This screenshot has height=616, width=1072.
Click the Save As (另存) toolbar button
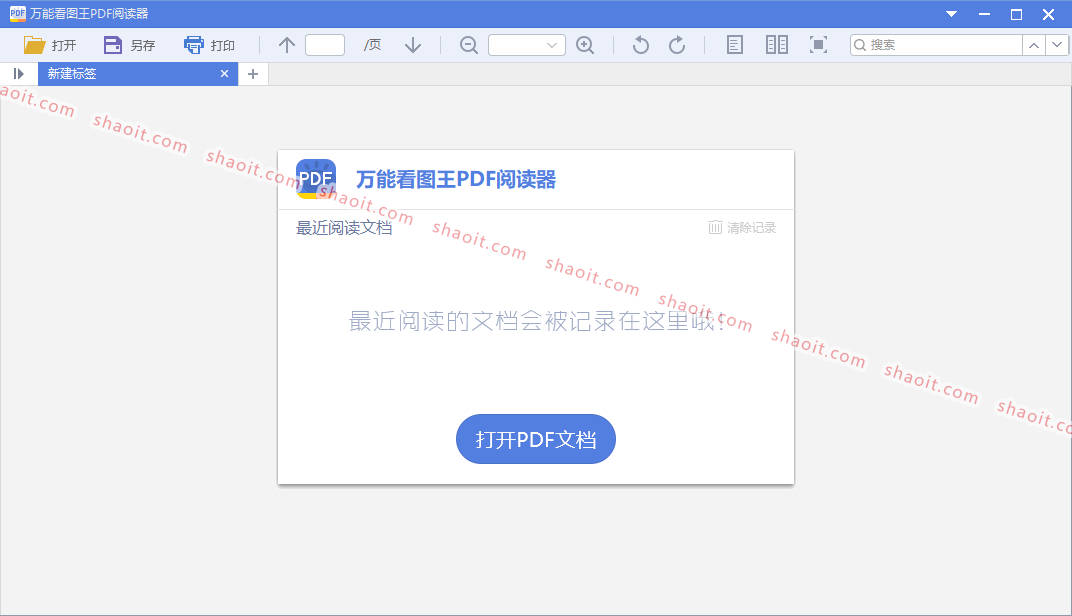point(129,45)
